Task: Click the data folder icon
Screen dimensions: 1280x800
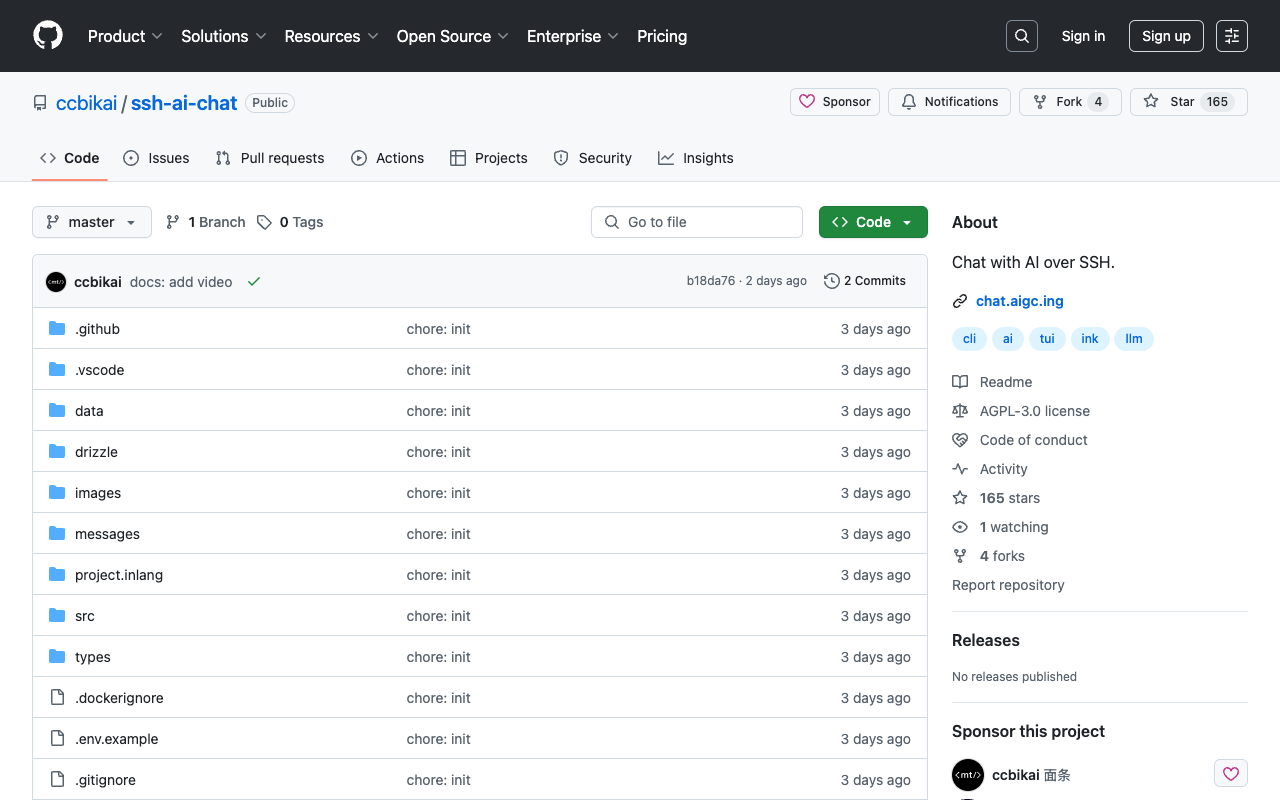Action: pos(57,411)
